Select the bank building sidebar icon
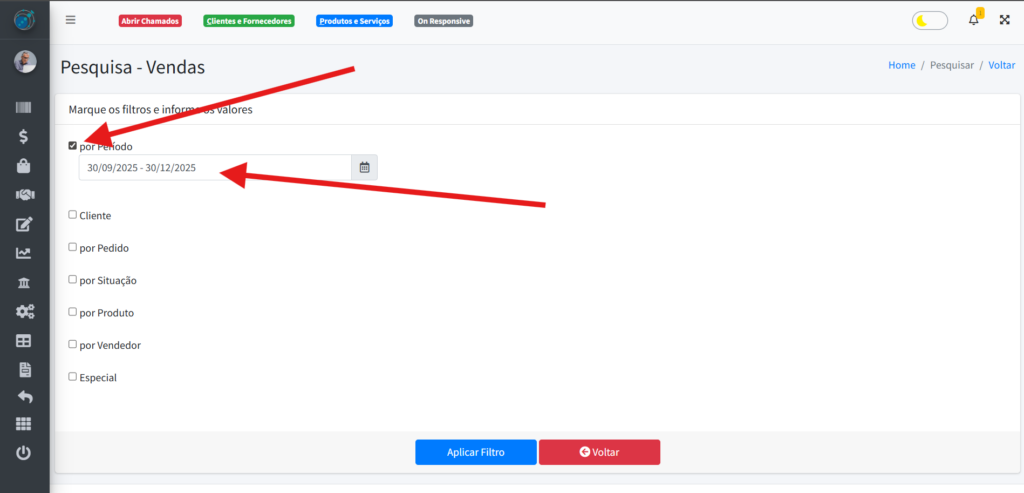Viewport: 1024px width, 493px height. click(x=24, y=282)
